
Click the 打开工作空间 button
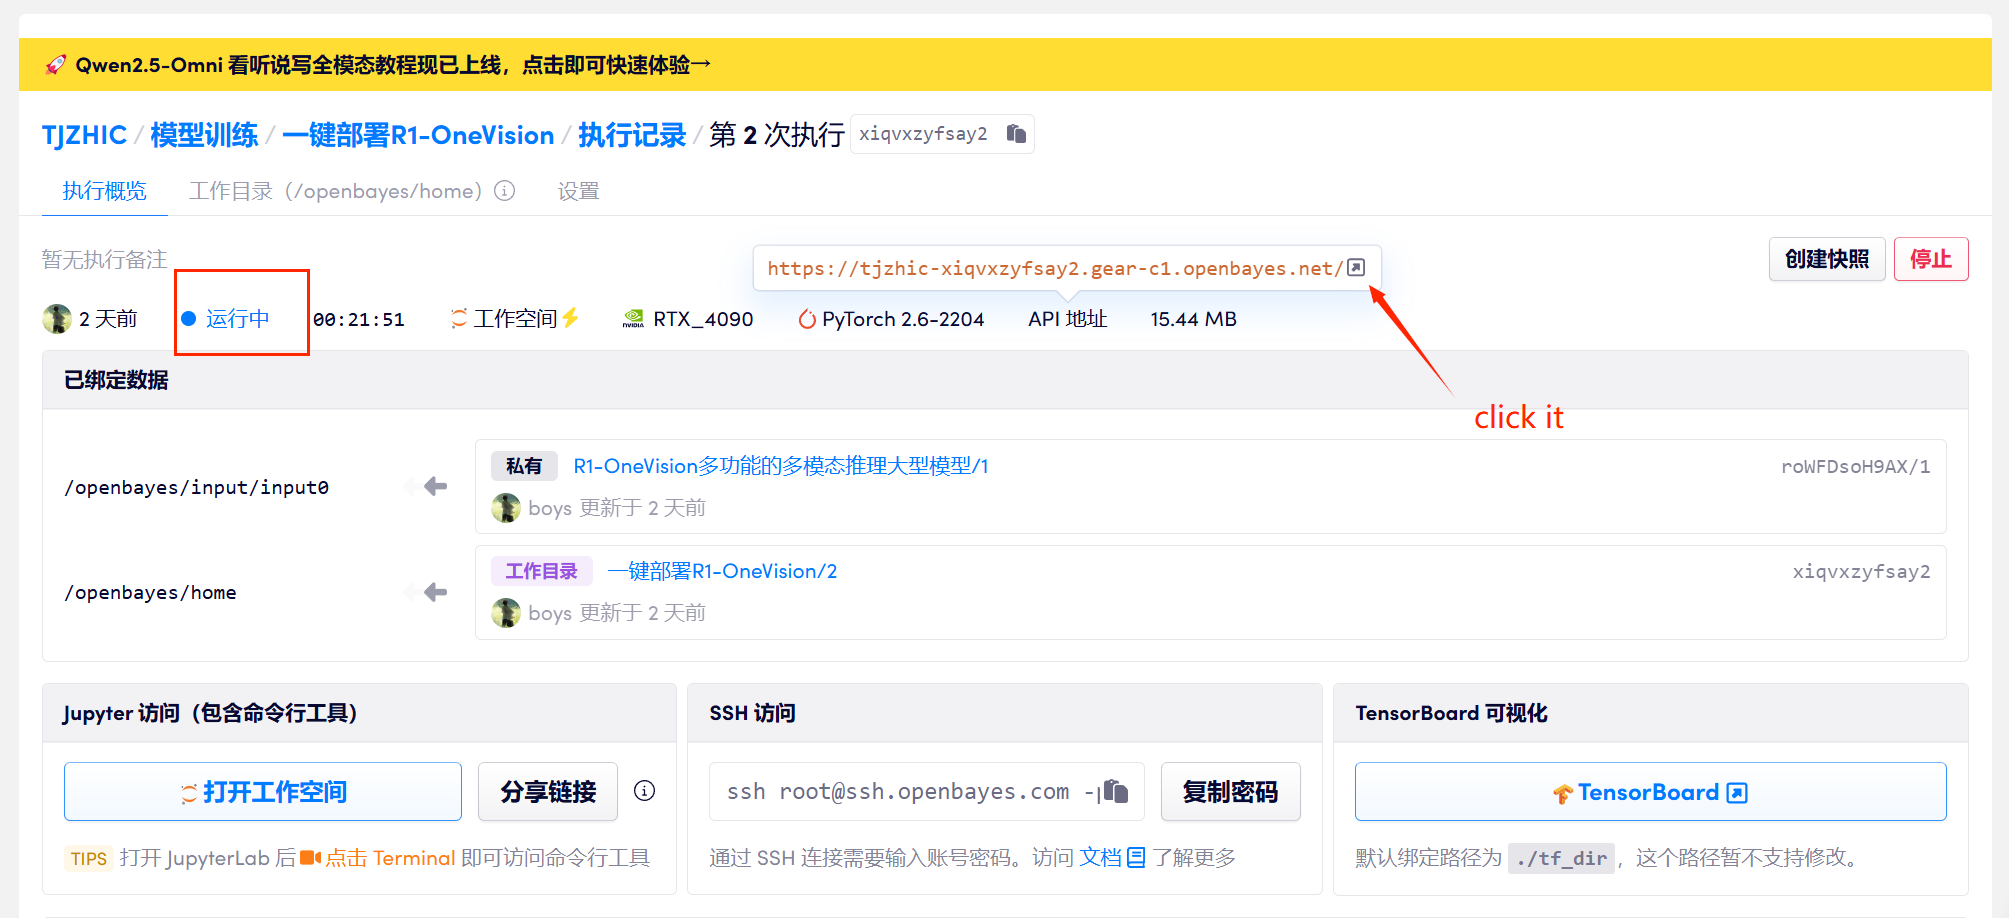(263, 792)
